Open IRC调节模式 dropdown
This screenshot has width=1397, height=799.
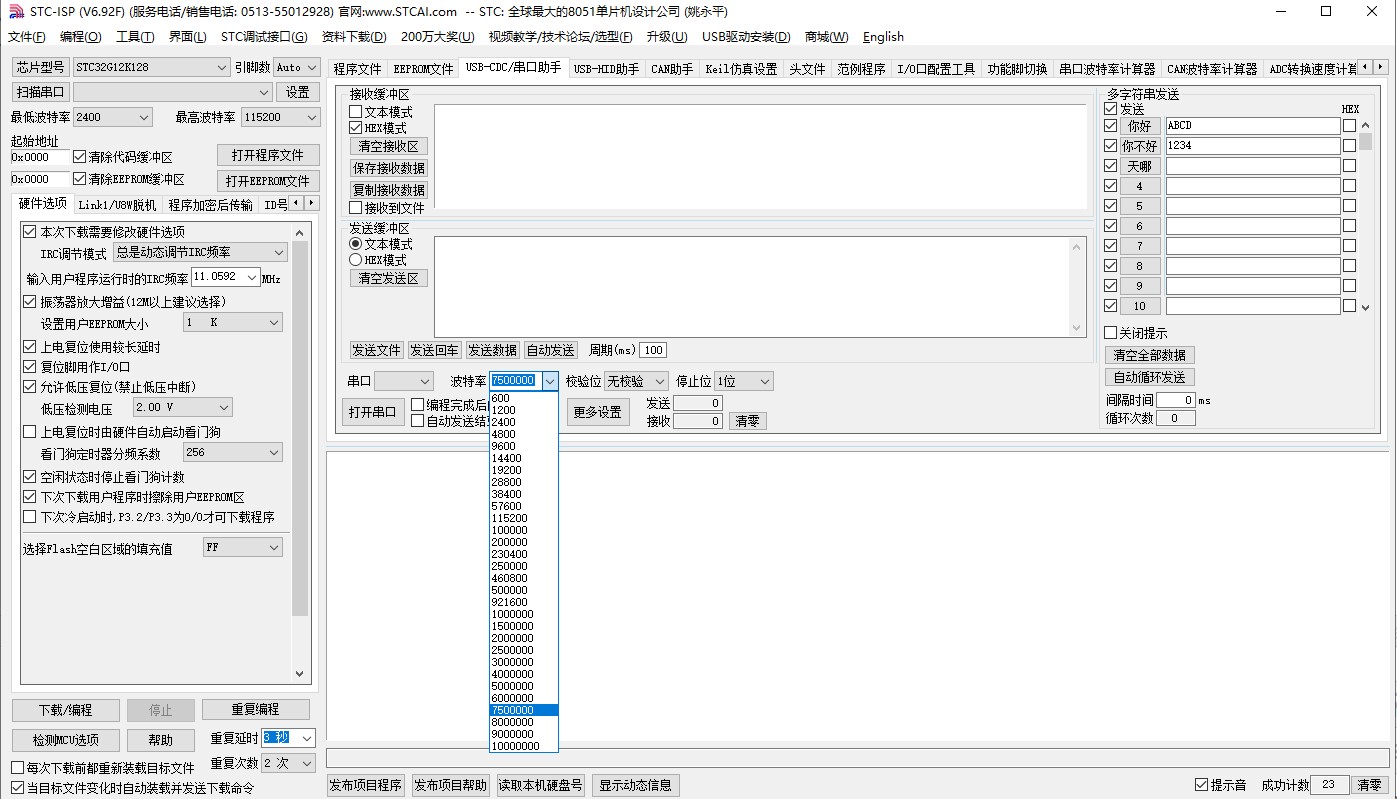pos(200,253)
